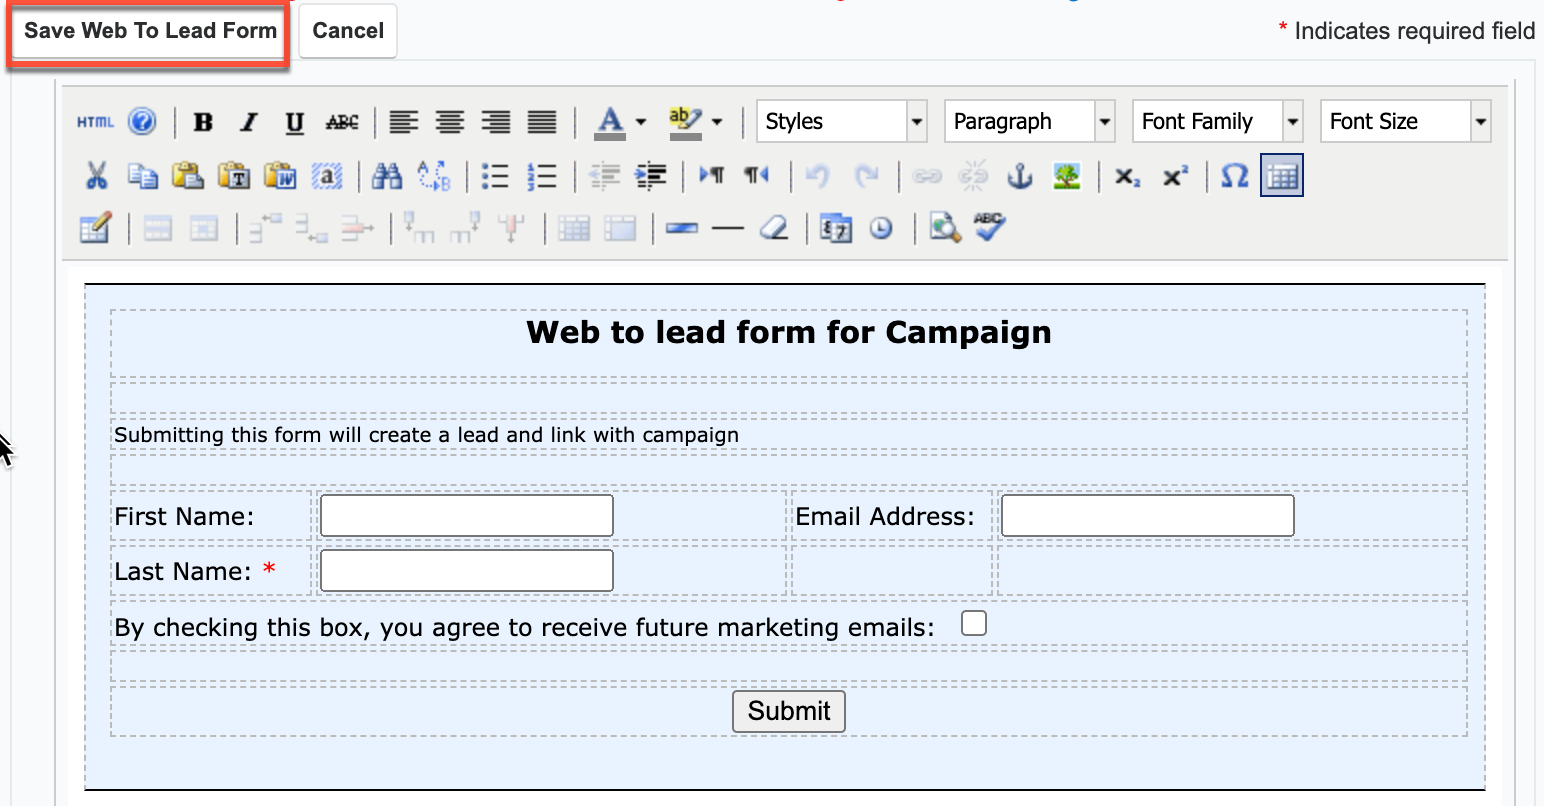Align text right
Screen dimensions: 1544x806
496,122
